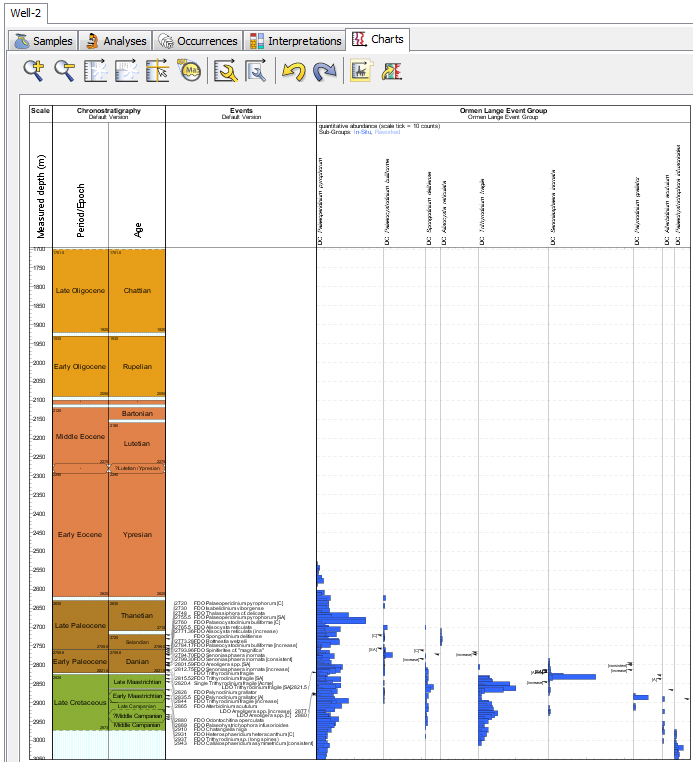Select the Thanetian age block
This screenshot has height=762, width=693.
[x=137, y=616]
